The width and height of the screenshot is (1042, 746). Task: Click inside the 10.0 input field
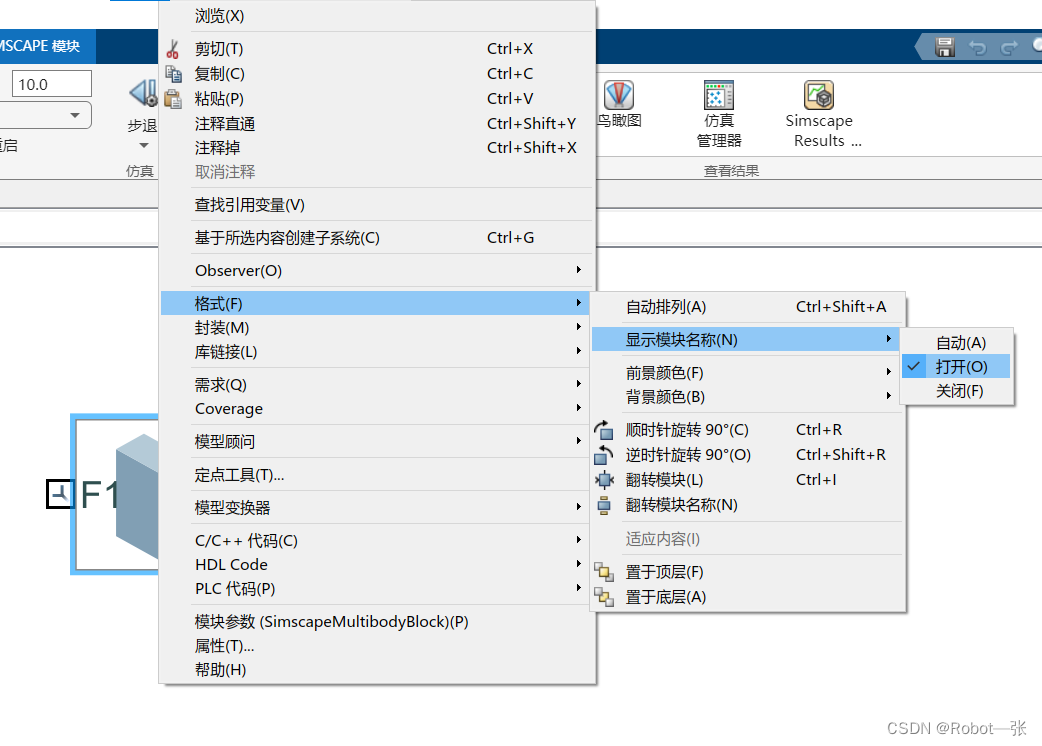pos(51,83)
